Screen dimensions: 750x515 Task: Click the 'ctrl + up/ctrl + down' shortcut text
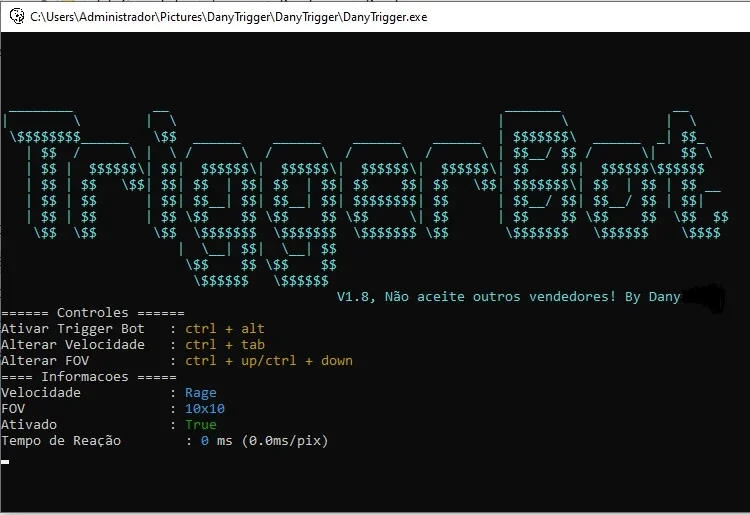(x=269, y=361)
